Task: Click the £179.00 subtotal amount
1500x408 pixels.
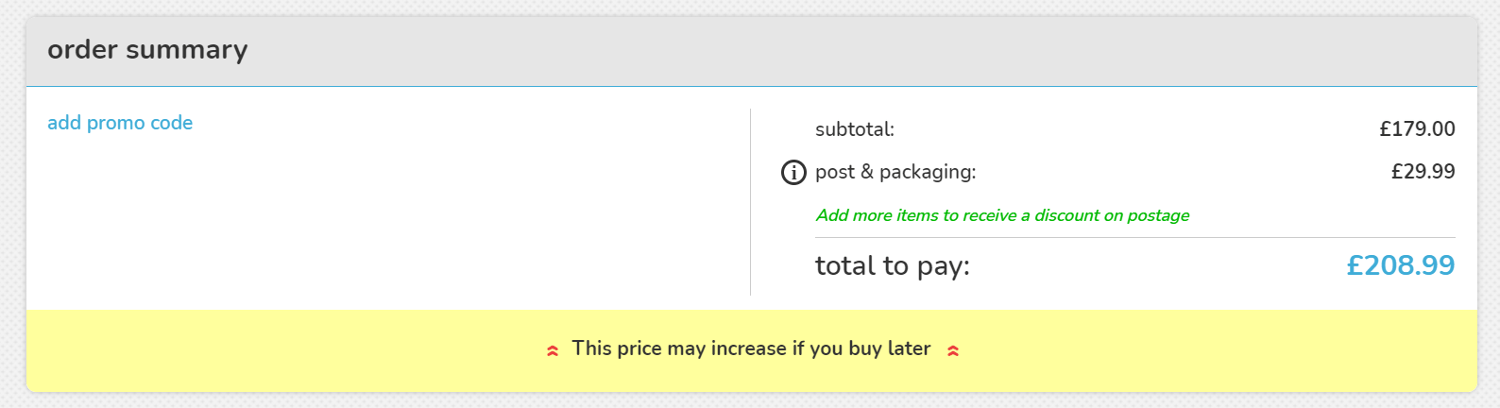Action: pos(1417,129)
